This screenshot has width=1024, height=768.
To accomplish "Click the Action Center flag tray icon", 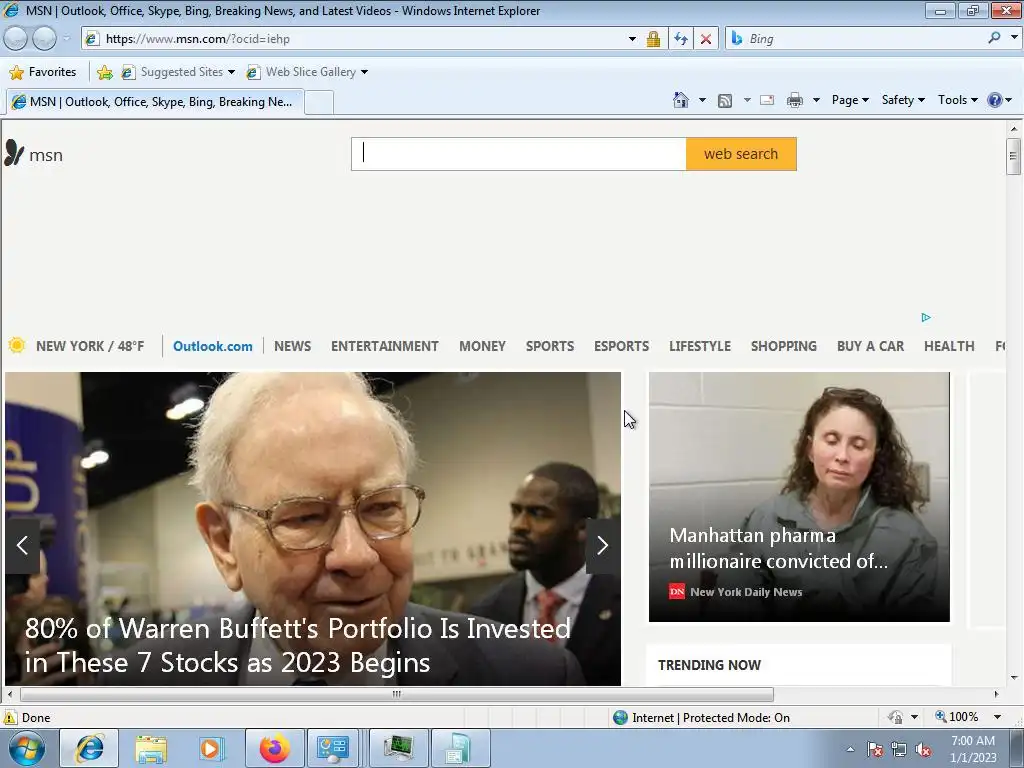I will point(875,750).
